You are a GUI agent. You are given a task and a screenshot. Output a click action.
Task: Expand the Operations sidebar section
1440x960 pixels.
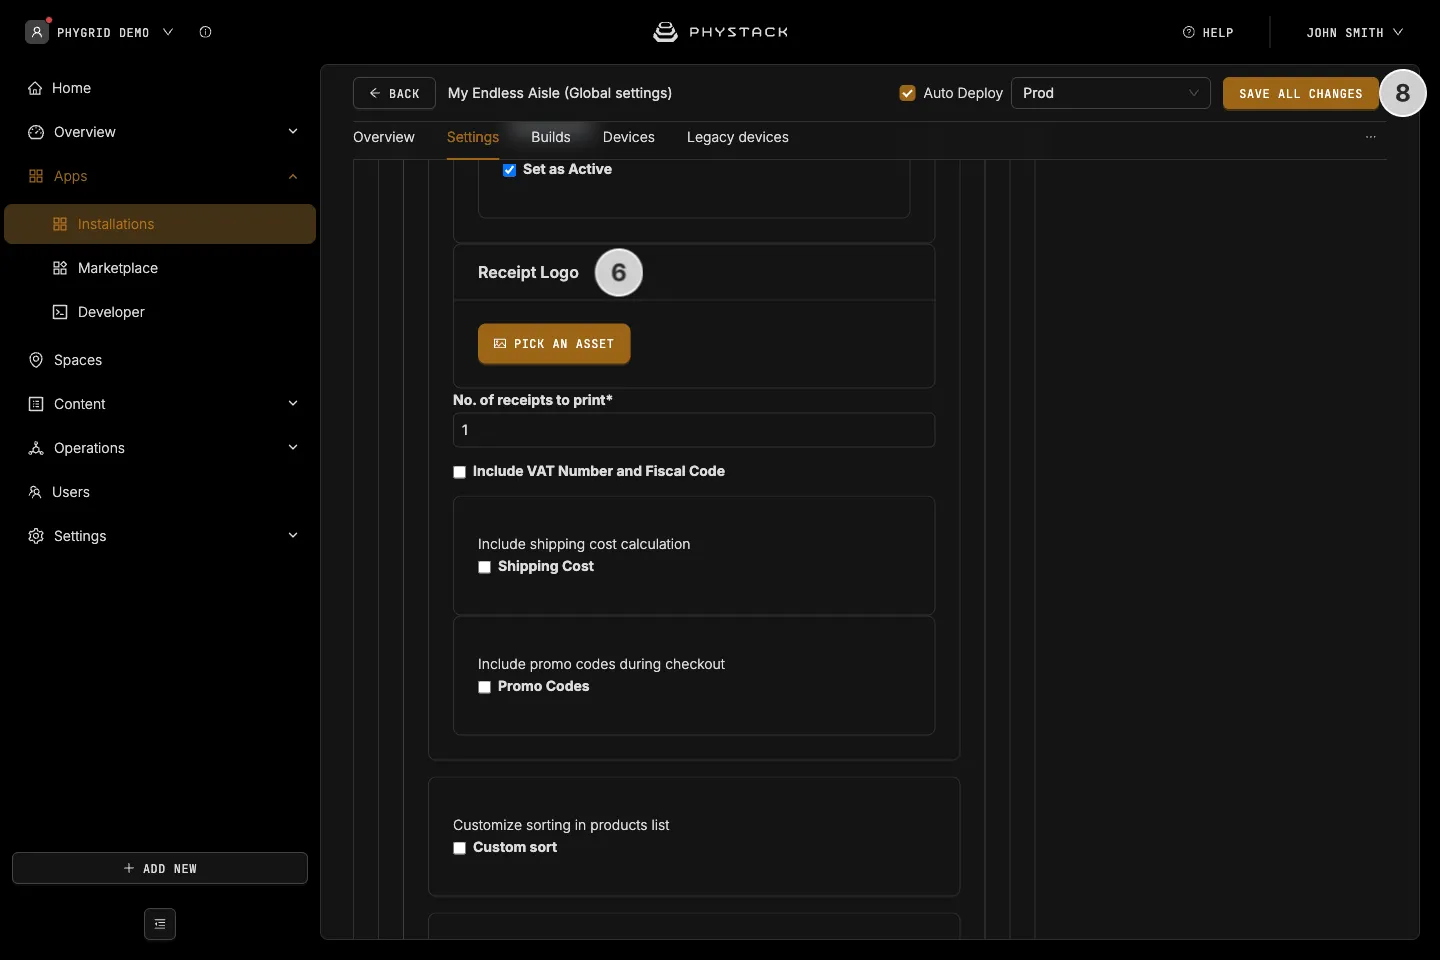click(x=293, y=448)
